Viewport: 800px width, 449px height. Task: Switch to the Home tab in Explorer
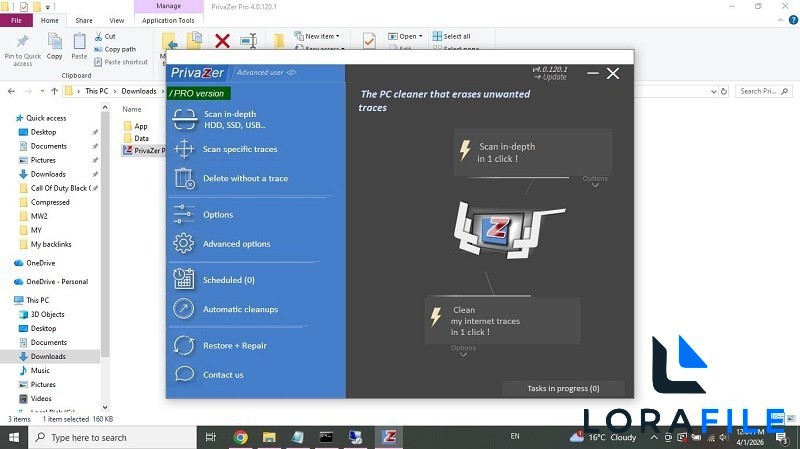pos(49,20)
